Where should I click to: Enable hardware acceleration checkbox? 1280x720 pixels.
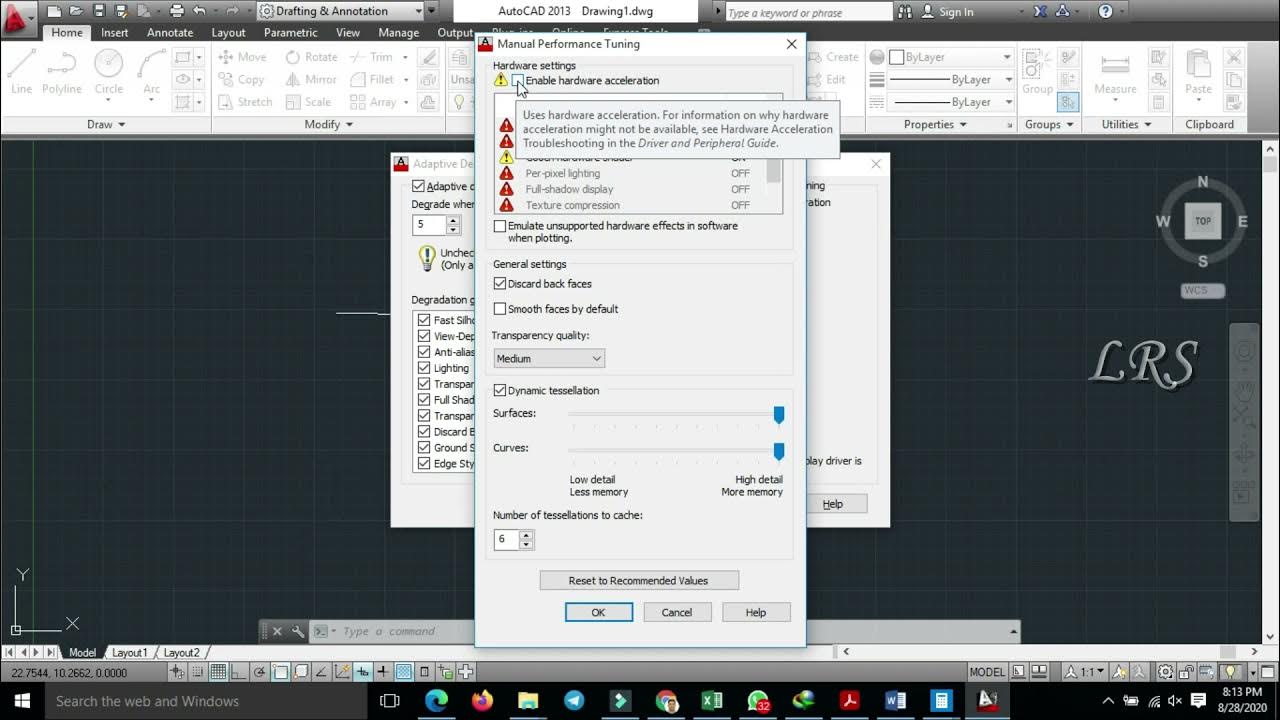point(518,80)
